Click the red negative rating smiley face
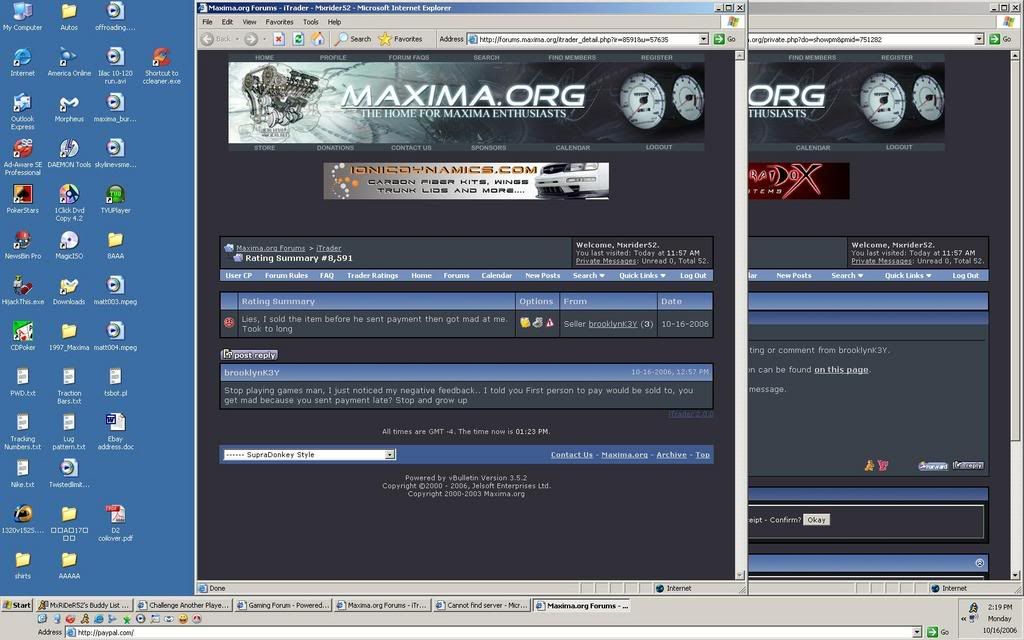Screen dimensions: 1024x640 pyautogui.click(x=229, y=323)
